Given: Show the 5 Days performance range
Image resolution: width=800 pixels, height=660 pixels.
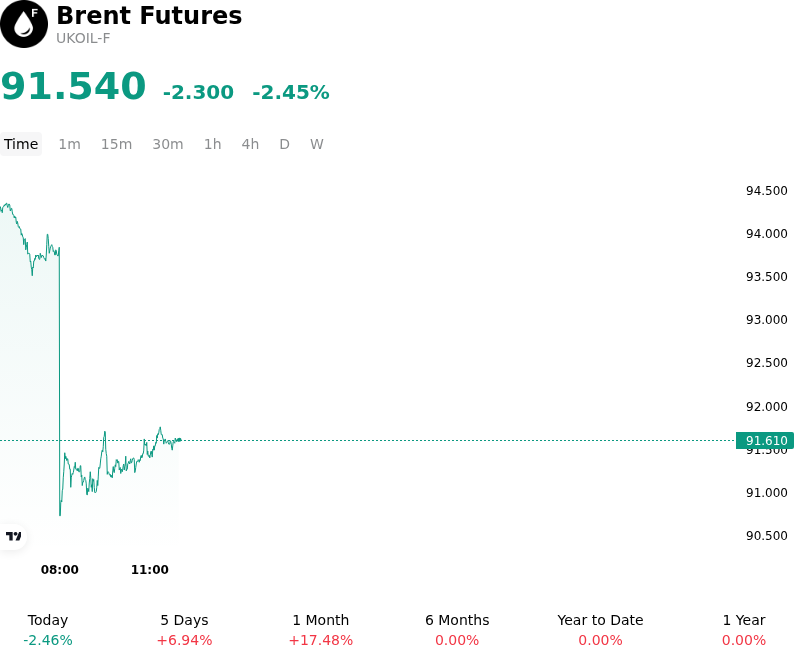Looking at the screenshot, I should click(184, 630).
